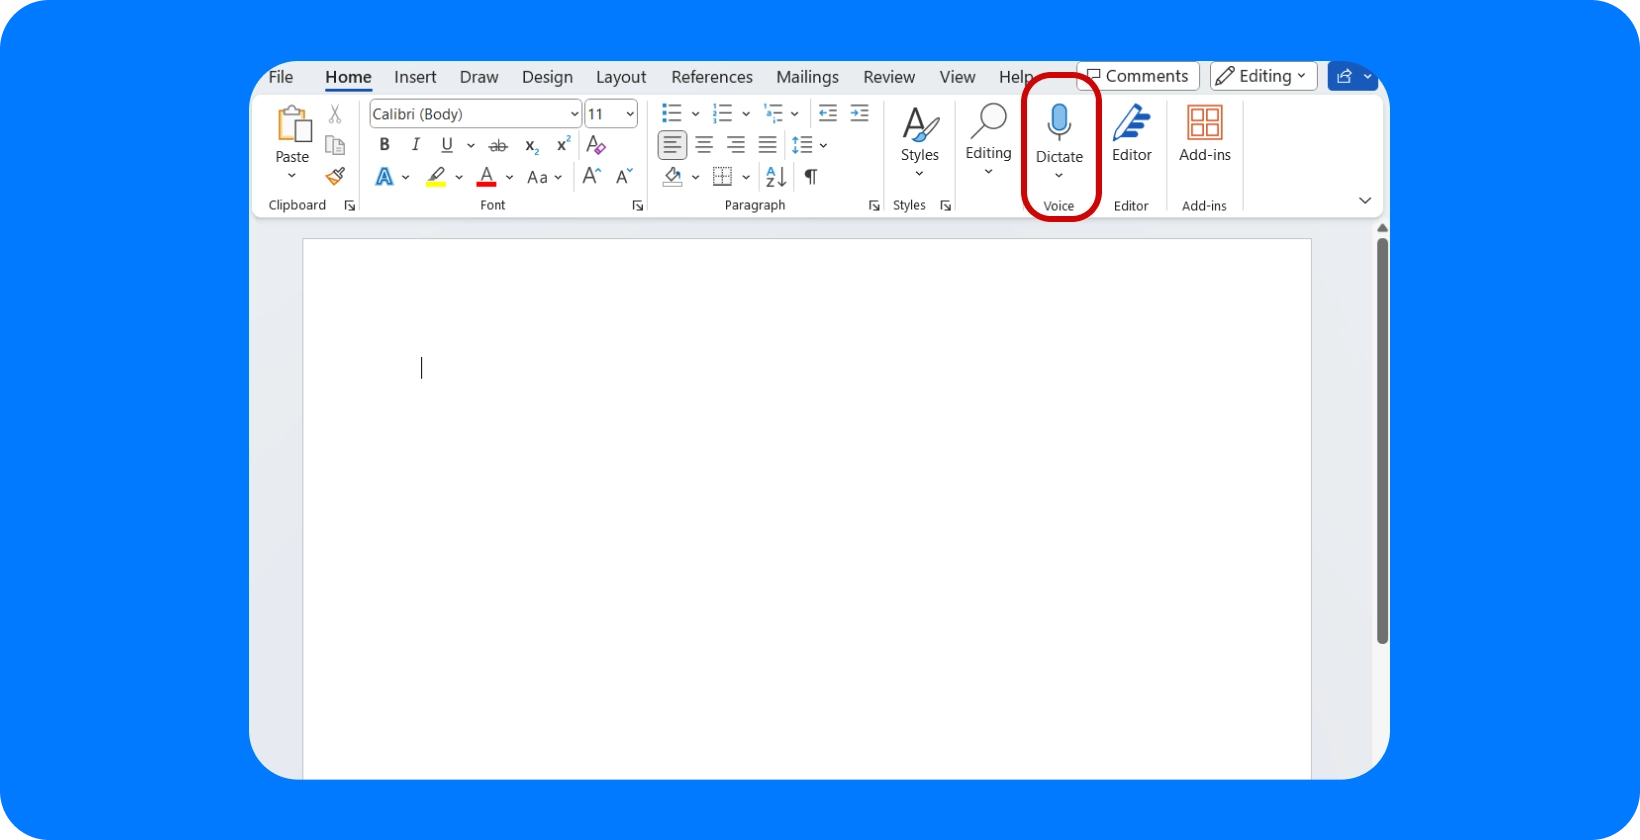
Task: Decrease paragraph indent
Action: click(x=828, y=113)
